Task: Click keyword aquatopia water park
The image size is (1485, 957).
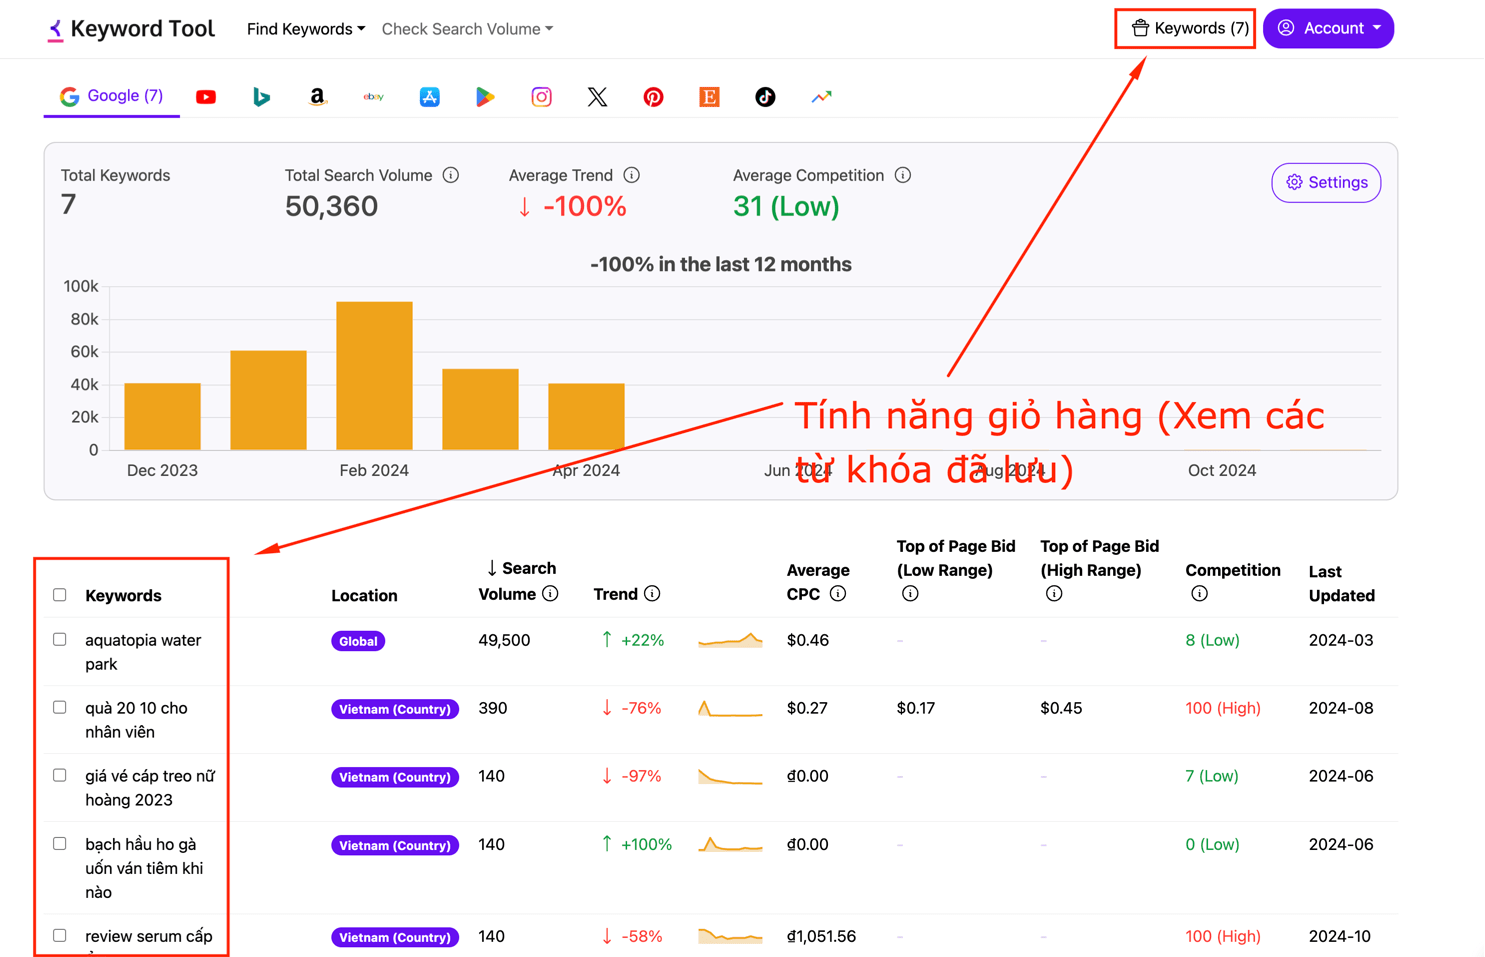Action: (x=143, y=652)
